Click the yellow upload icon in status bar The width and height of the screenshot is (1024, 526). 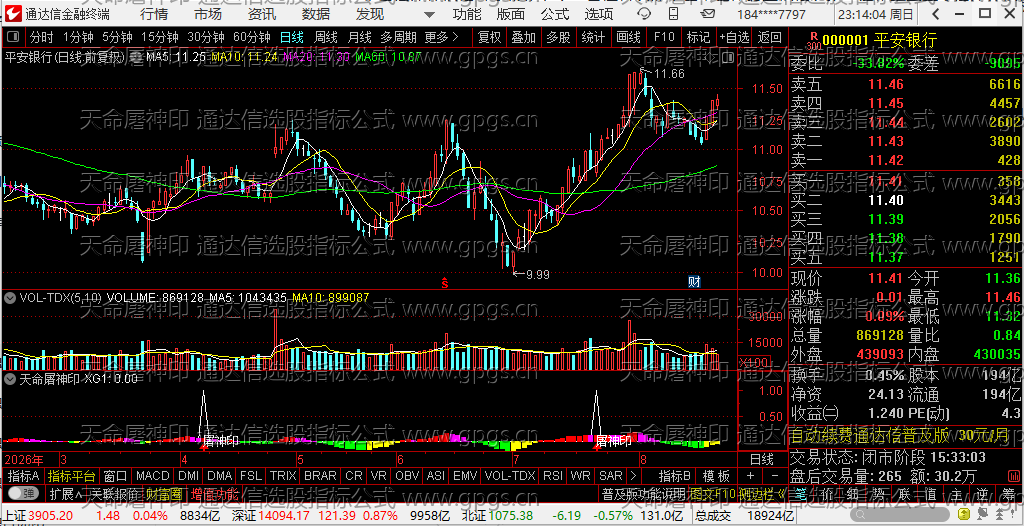(964, 514)
